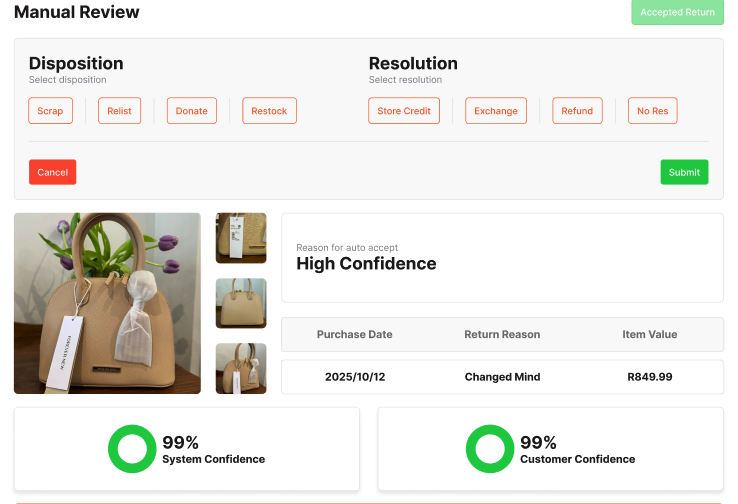The width and height of the screenshot is (738, 504).
Task: Choose Relist as disposition
Action: click(120, 111)
